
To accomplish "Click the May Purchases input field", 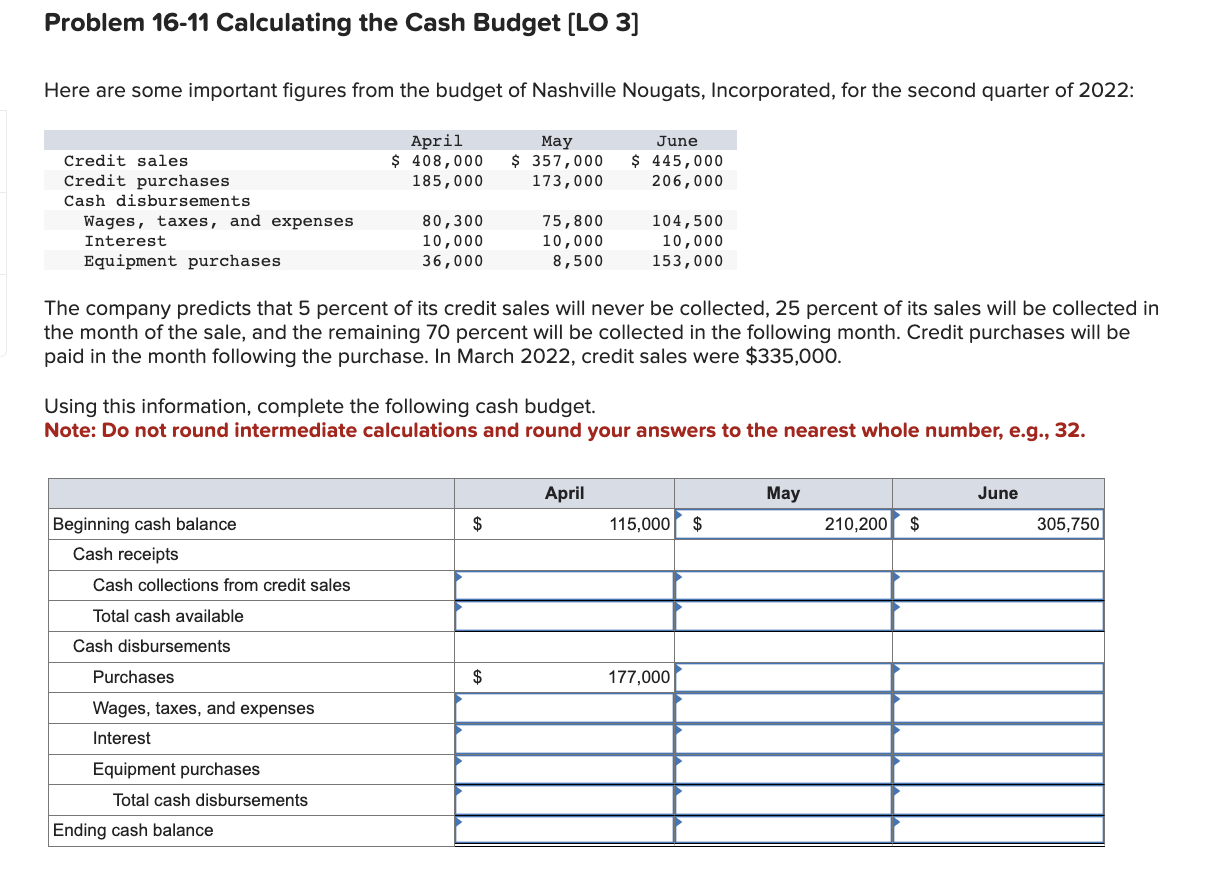I will coord(783,677).
